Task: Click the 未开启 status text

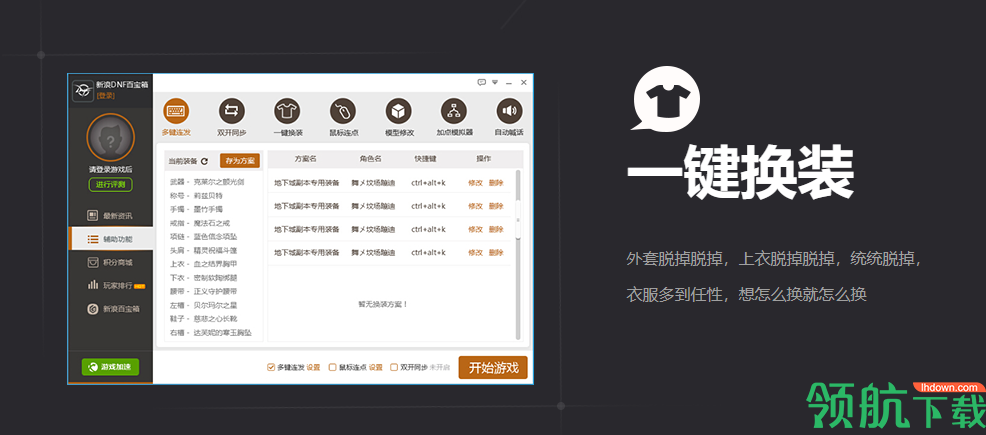Action: [440, 367]
